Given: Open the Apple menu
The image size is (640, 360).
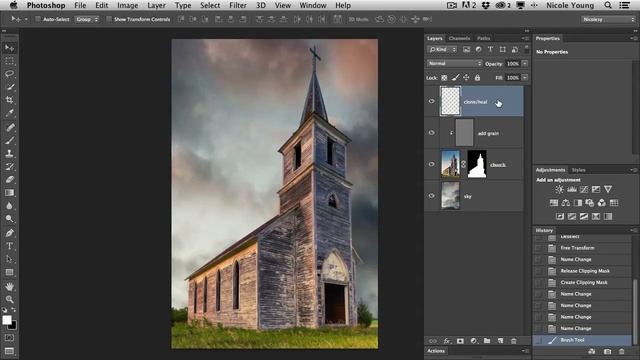Looking at the screenshot, I should (x=13, y=5).
